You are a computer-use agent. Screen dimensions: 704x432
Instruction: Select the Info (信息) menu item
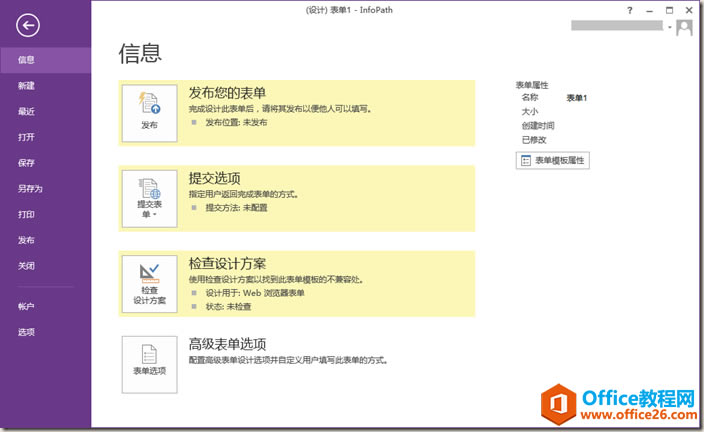click(26, 60)
